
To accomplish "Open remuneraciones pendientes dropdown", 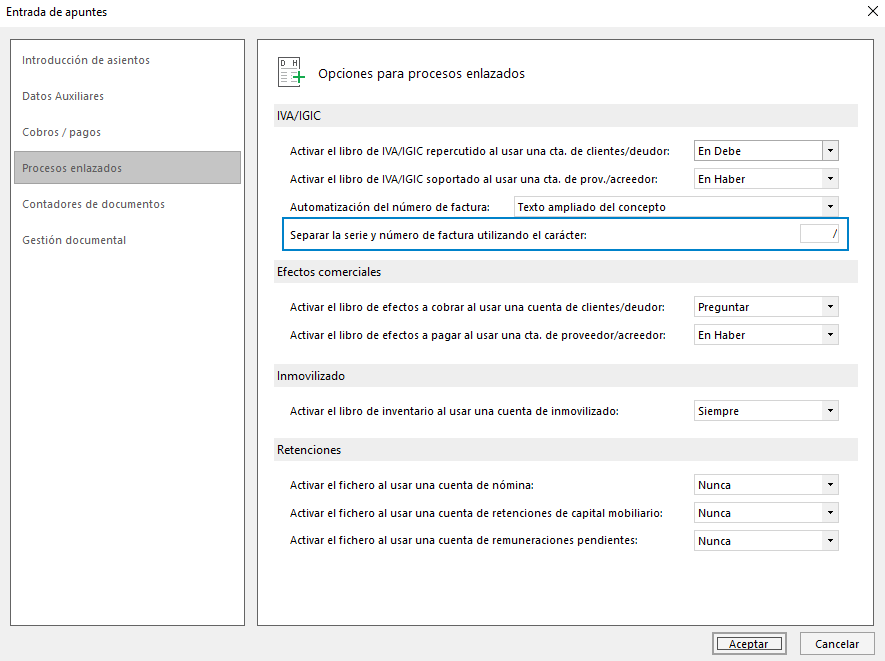I will click(x=766, y=541).
